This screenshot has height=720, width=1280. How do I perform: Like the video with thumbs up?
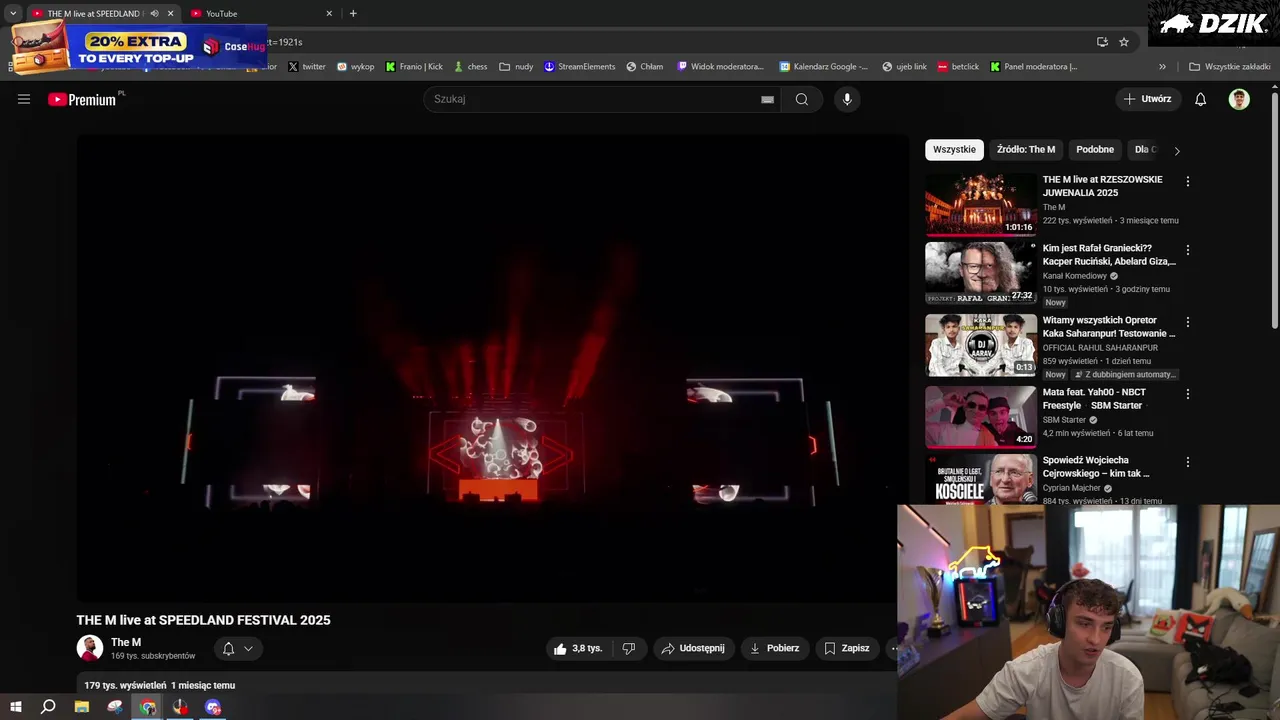(x=578, y=648)
